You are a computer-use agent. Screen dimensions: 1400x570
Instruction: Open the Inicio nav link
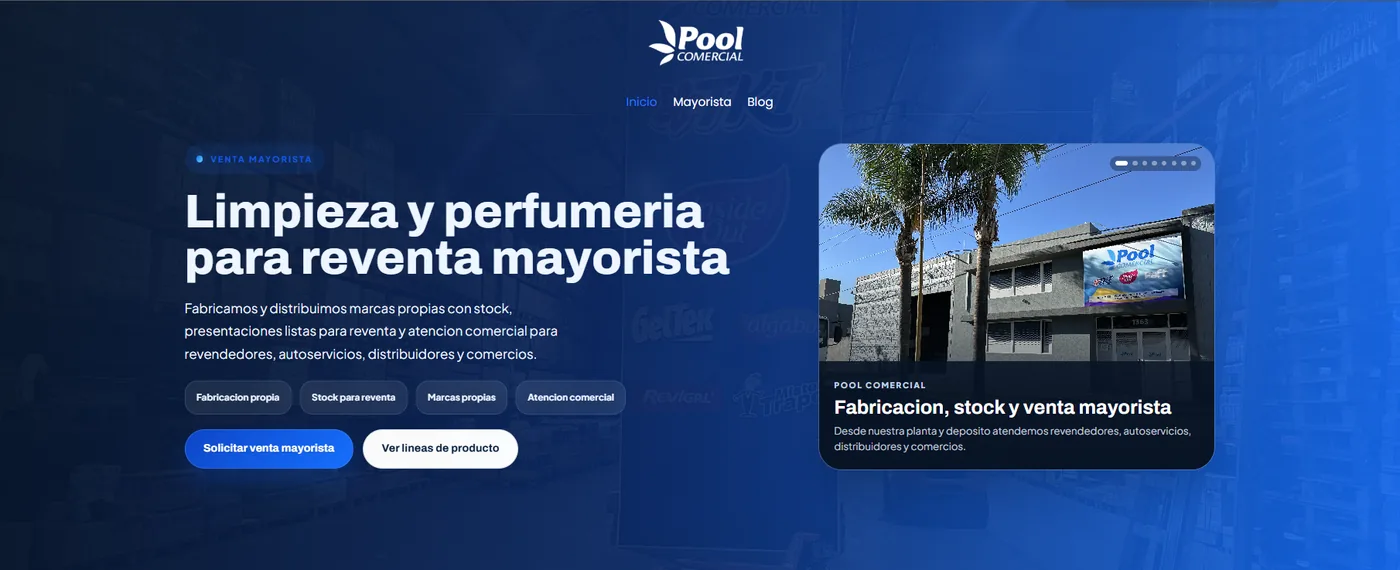click(641, 102)
